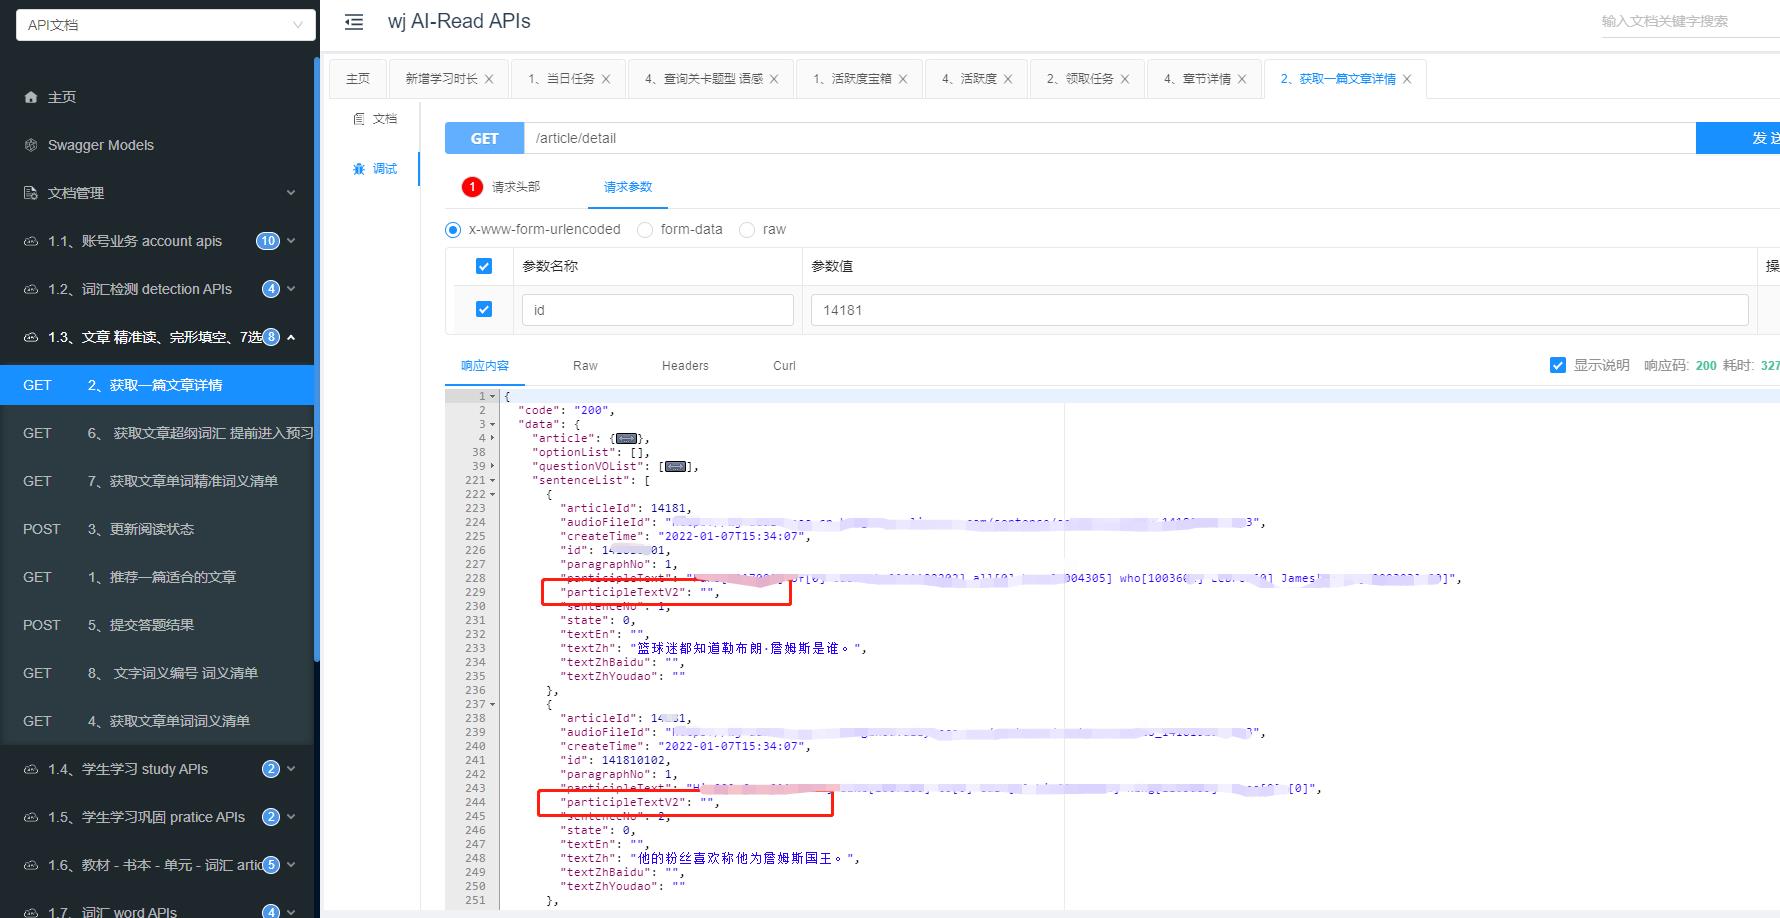Open GET 4、获取文章单词词义清单 API
Viewport: 1780px width, 918px height.
click(x=157, y=721)
